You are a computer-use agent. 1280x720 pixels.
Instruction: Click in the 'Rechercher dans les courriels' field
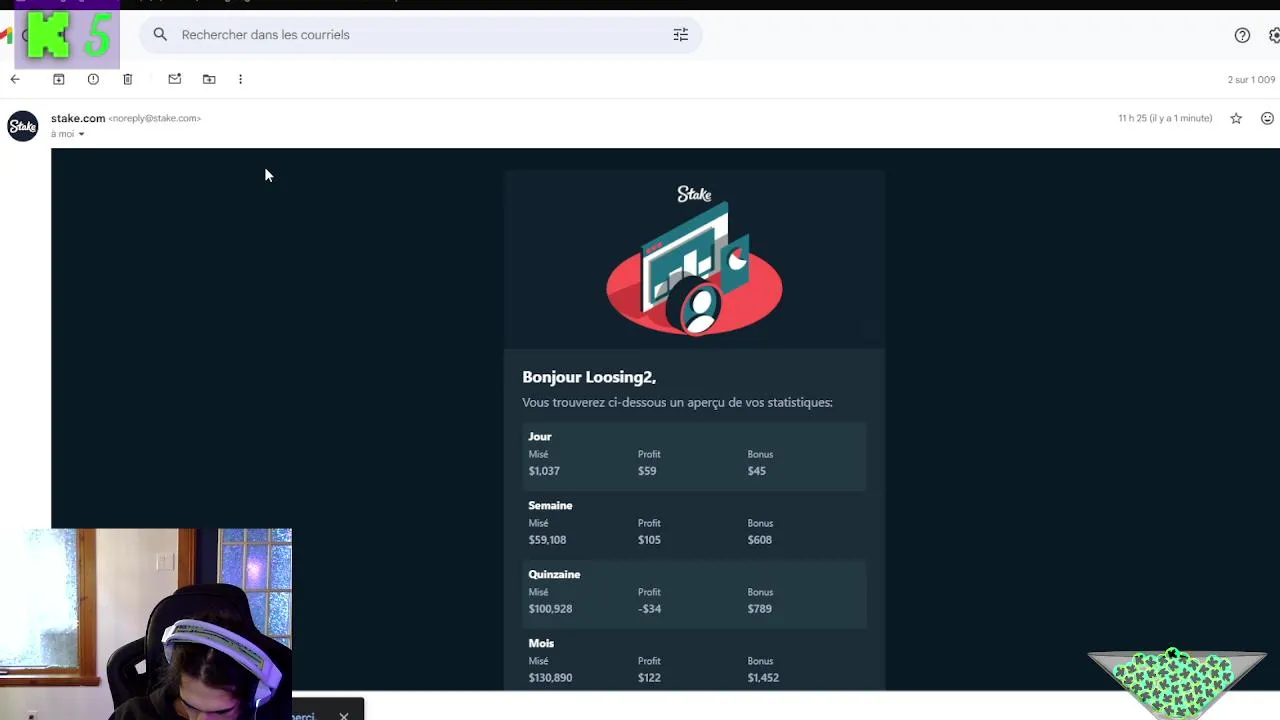420,35
